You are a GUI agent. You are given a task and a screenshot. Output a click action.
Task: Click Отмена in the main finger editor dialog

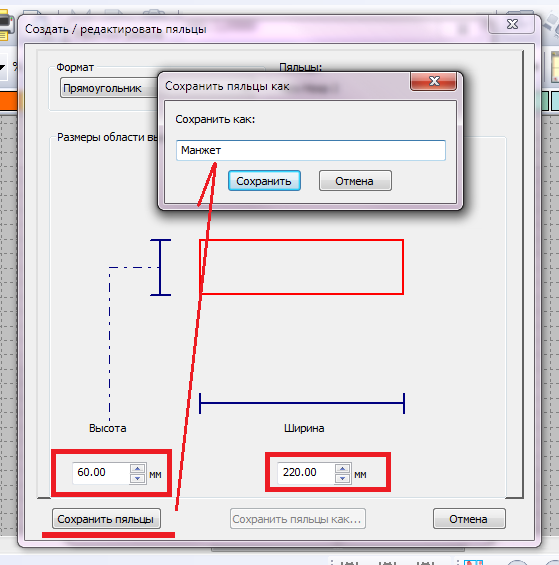pyautogui.click(x=469, y=519)
